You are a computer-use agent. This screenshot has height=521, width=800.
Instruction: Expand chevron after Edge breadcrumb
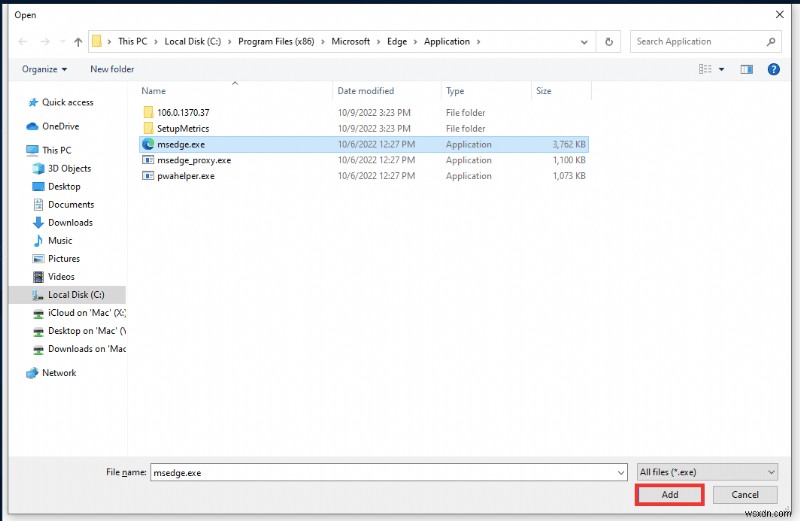[415, 42]
